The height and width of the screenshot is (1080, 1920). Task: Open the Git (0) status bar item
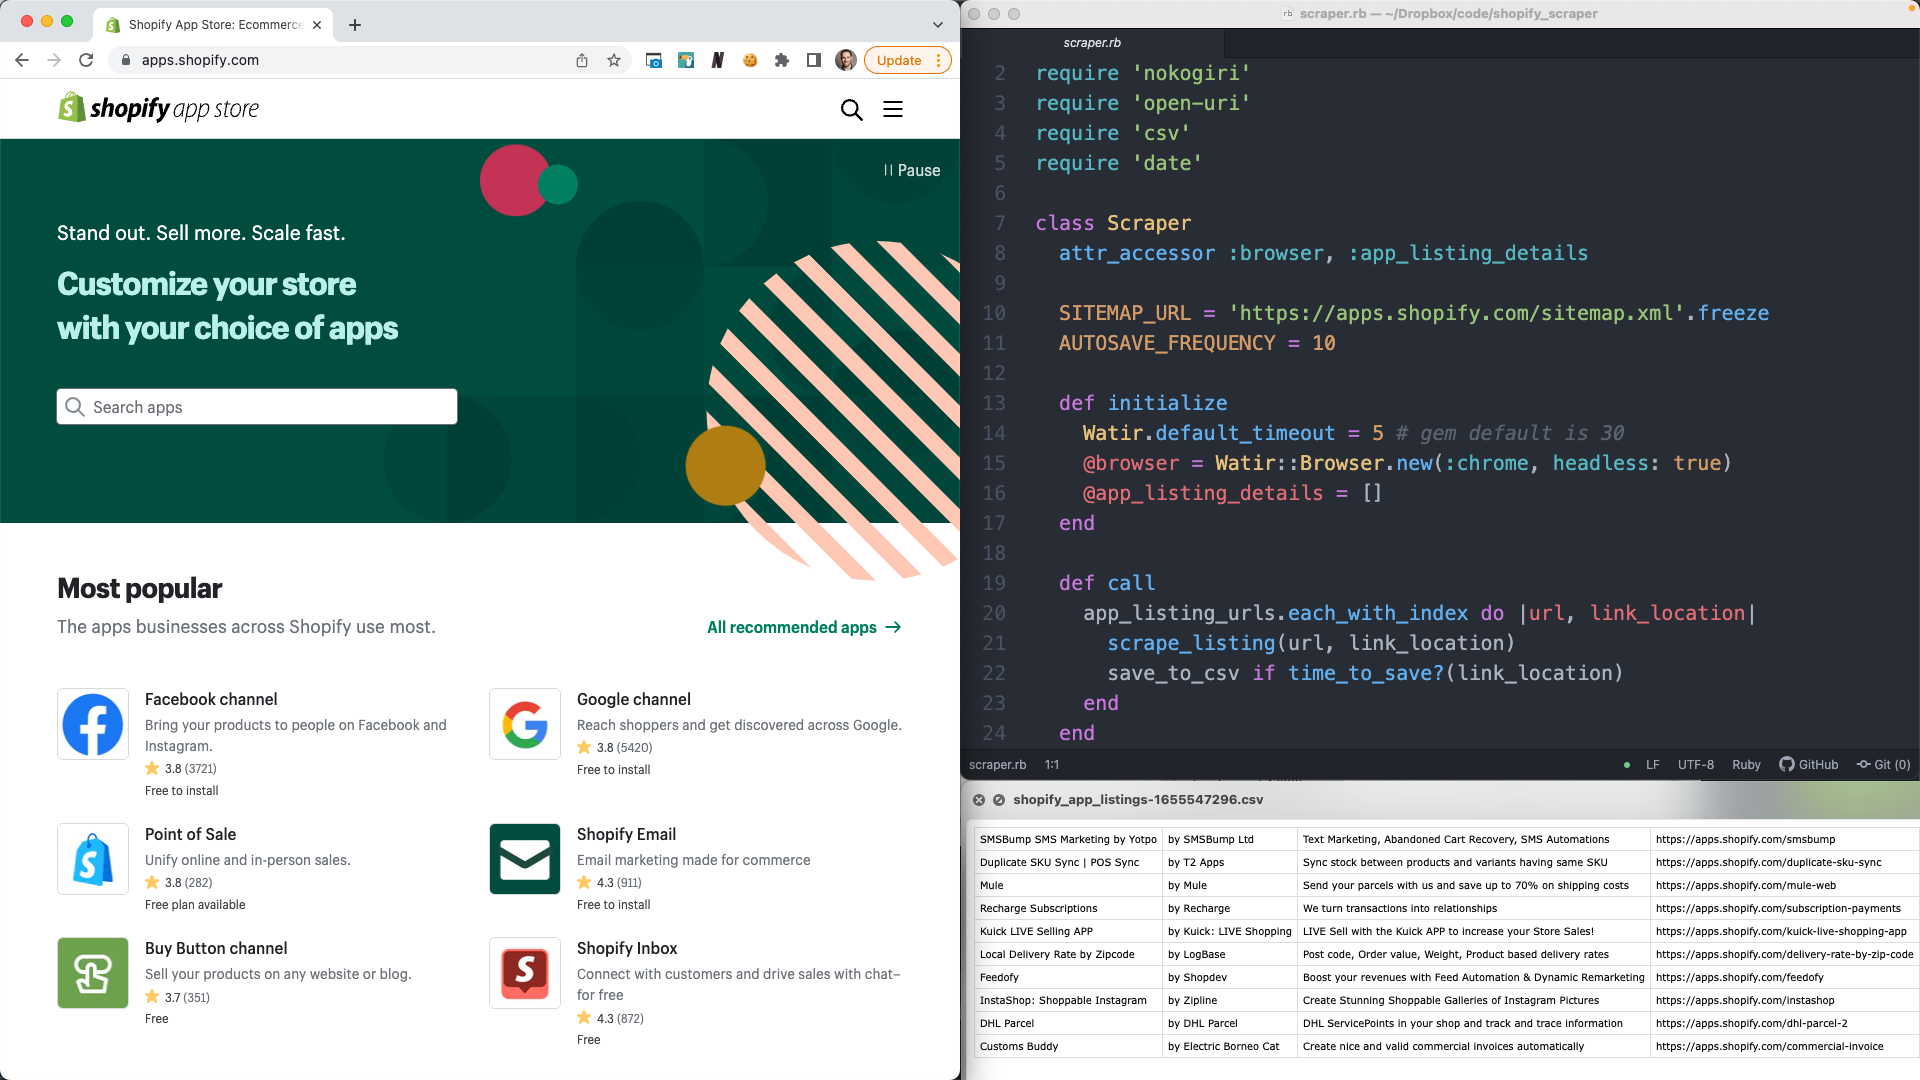[1883, 765]
